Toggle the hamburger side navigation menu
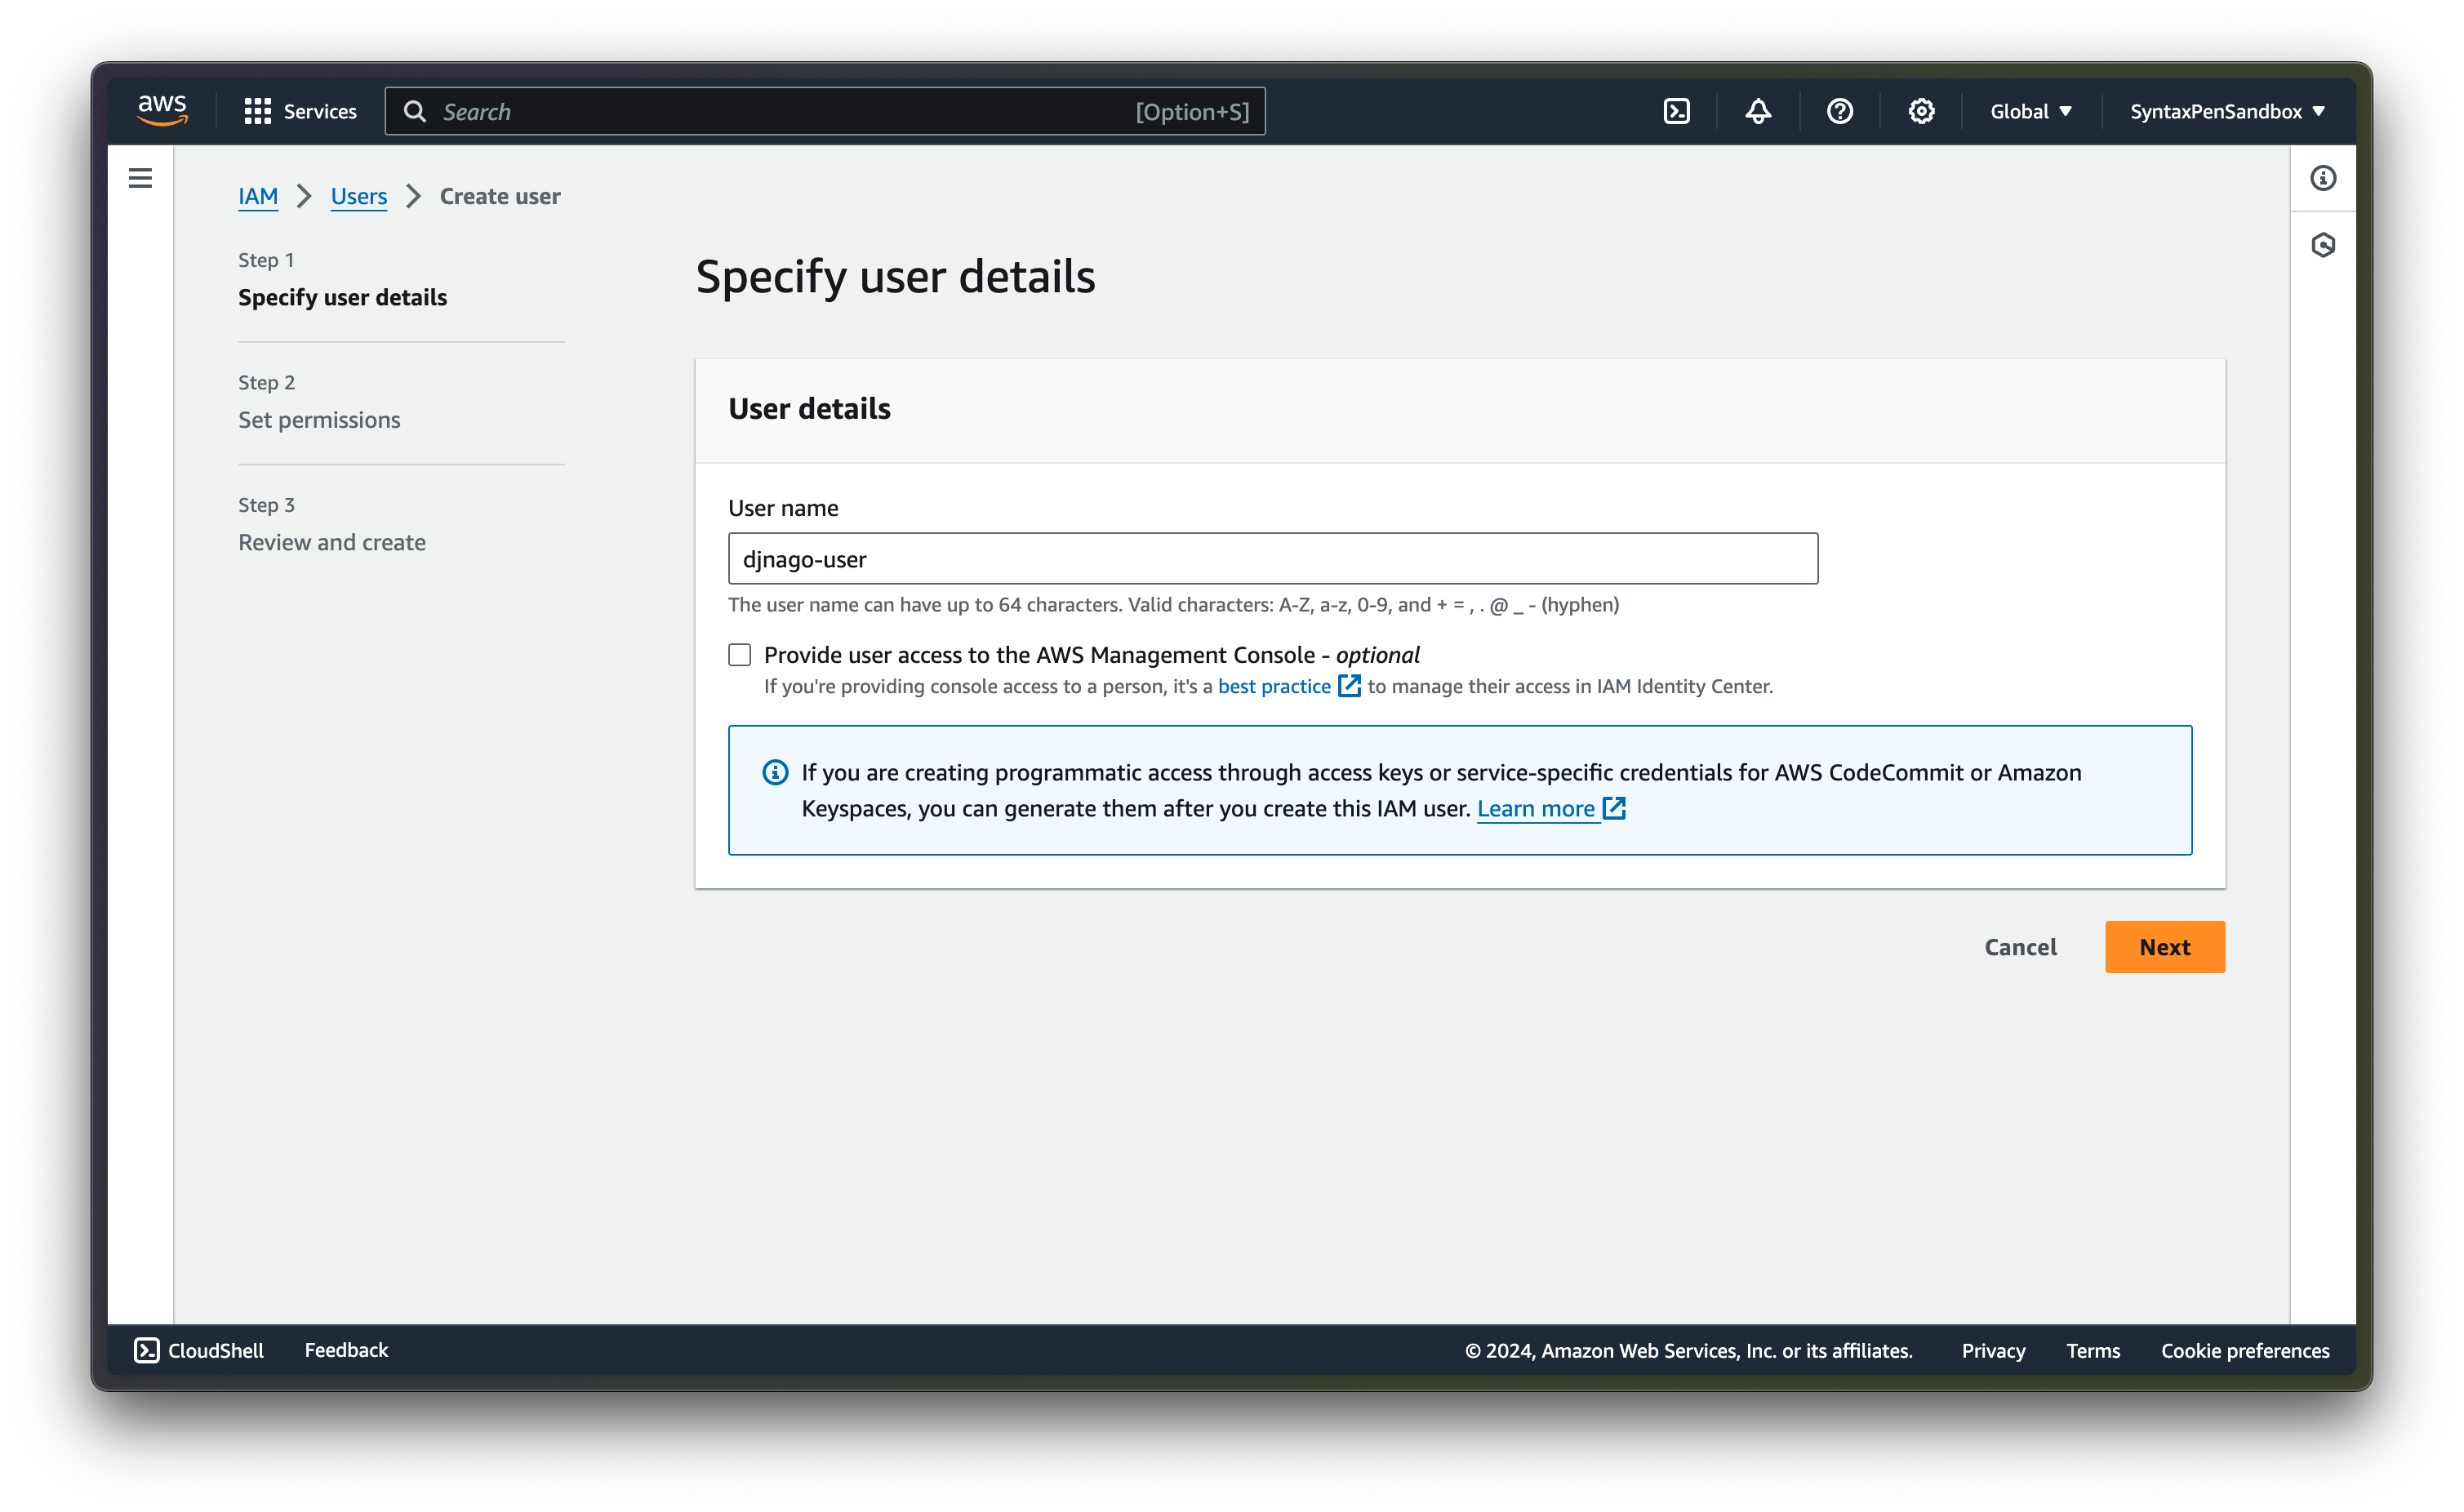Viewport: 2464px width, 1512px height. (x=140, y=178)
